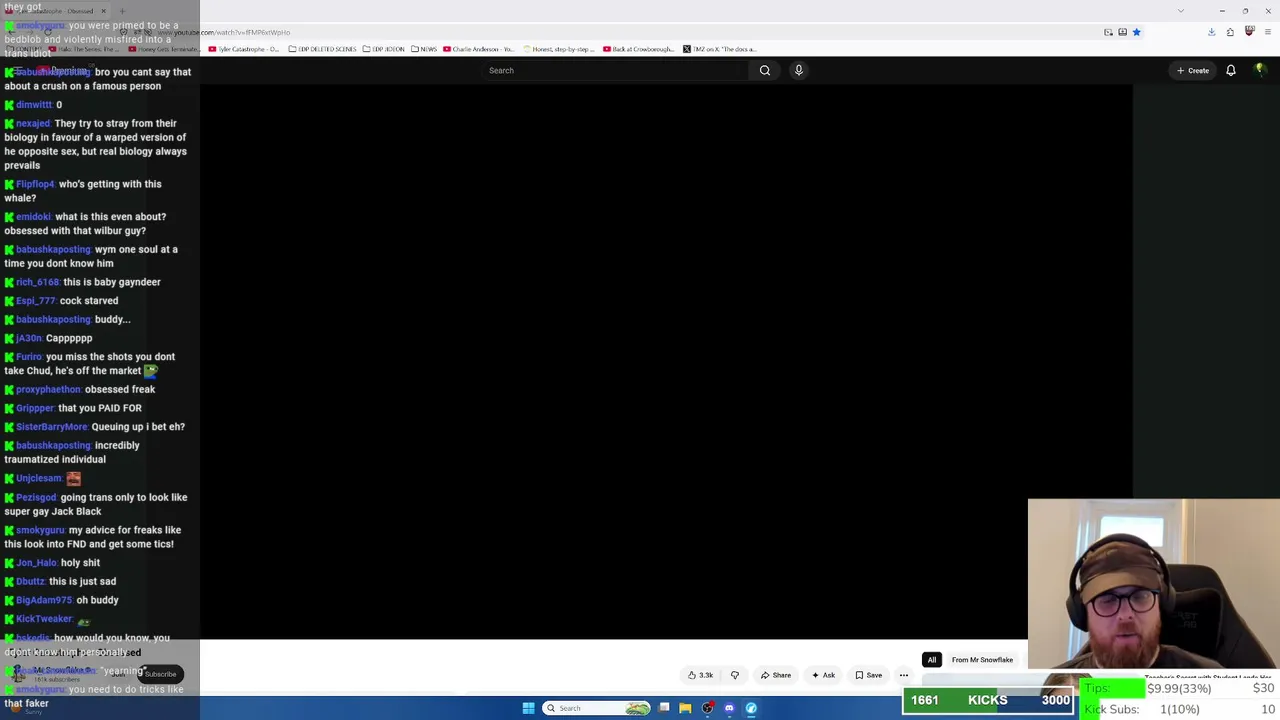Click the Ask button under video
The height and width of the screenshot is (720, 1280).
[x=824, y=675]
